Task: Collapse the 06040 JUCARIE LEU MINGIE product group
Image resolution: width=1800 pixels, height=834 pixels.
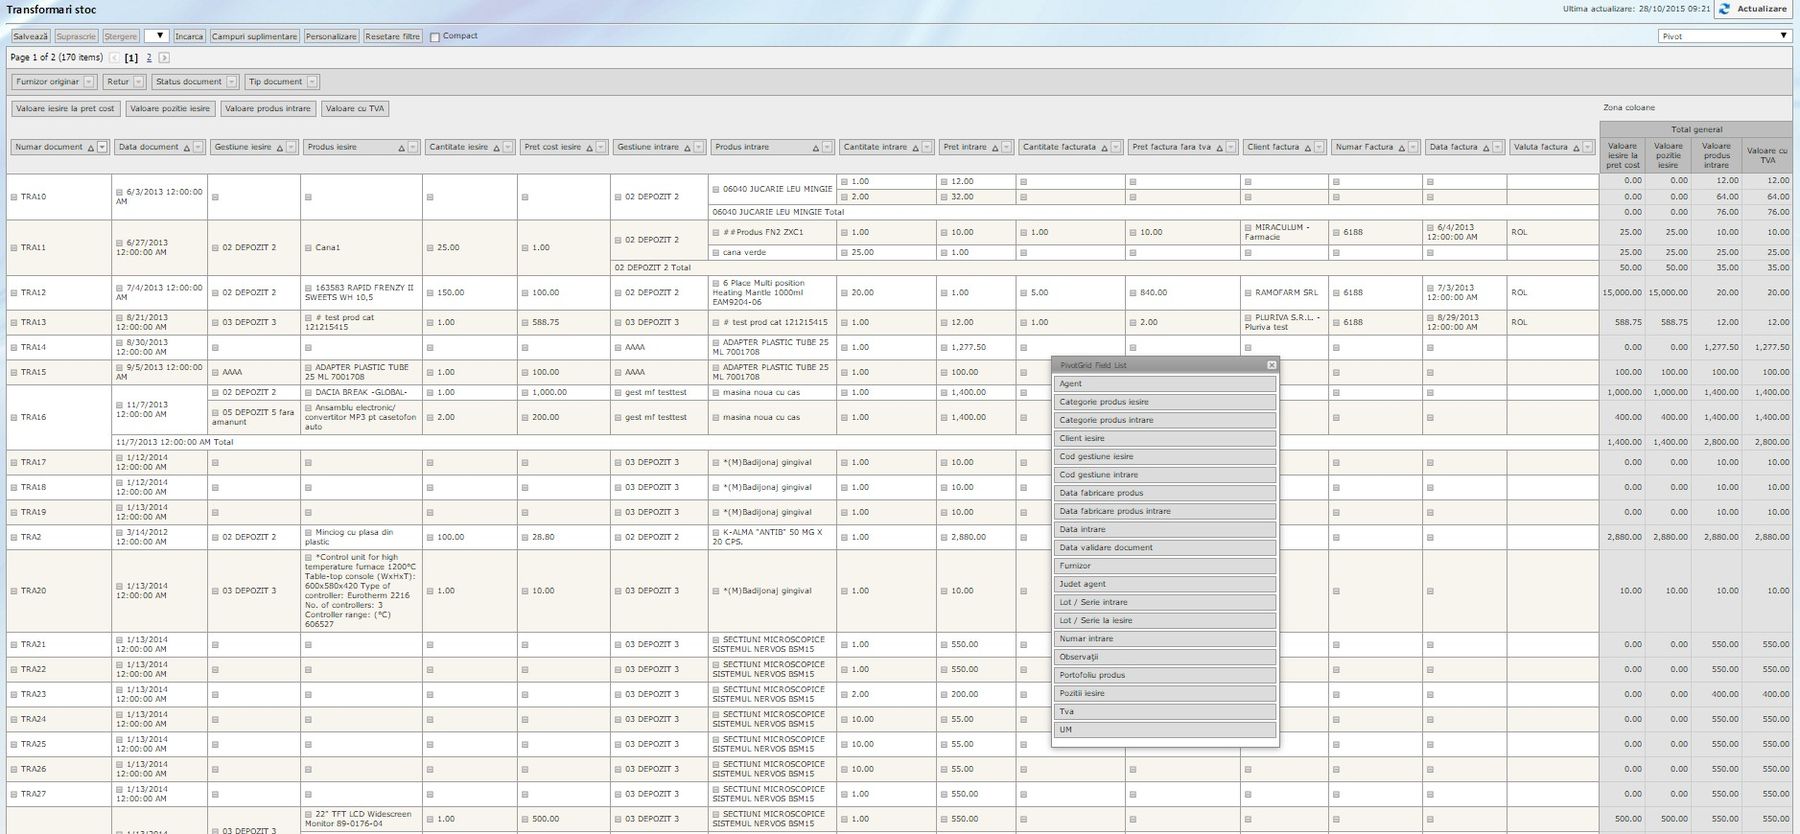Action: point(716,189)
